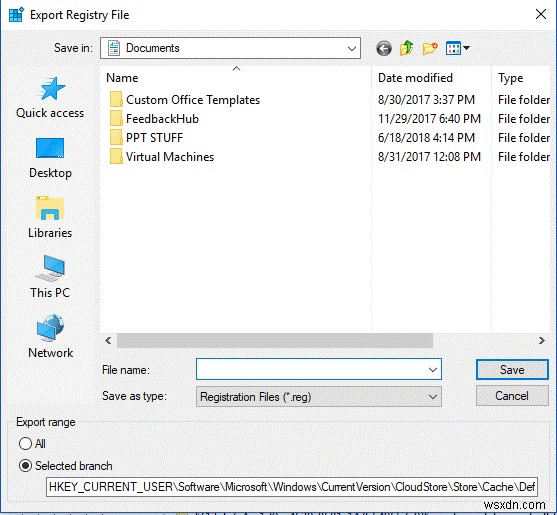The width and height of the screenshot is (557, 515).
Task: Open the Save as type combo box
Action: pyautogui.click(x=319, y=396)
